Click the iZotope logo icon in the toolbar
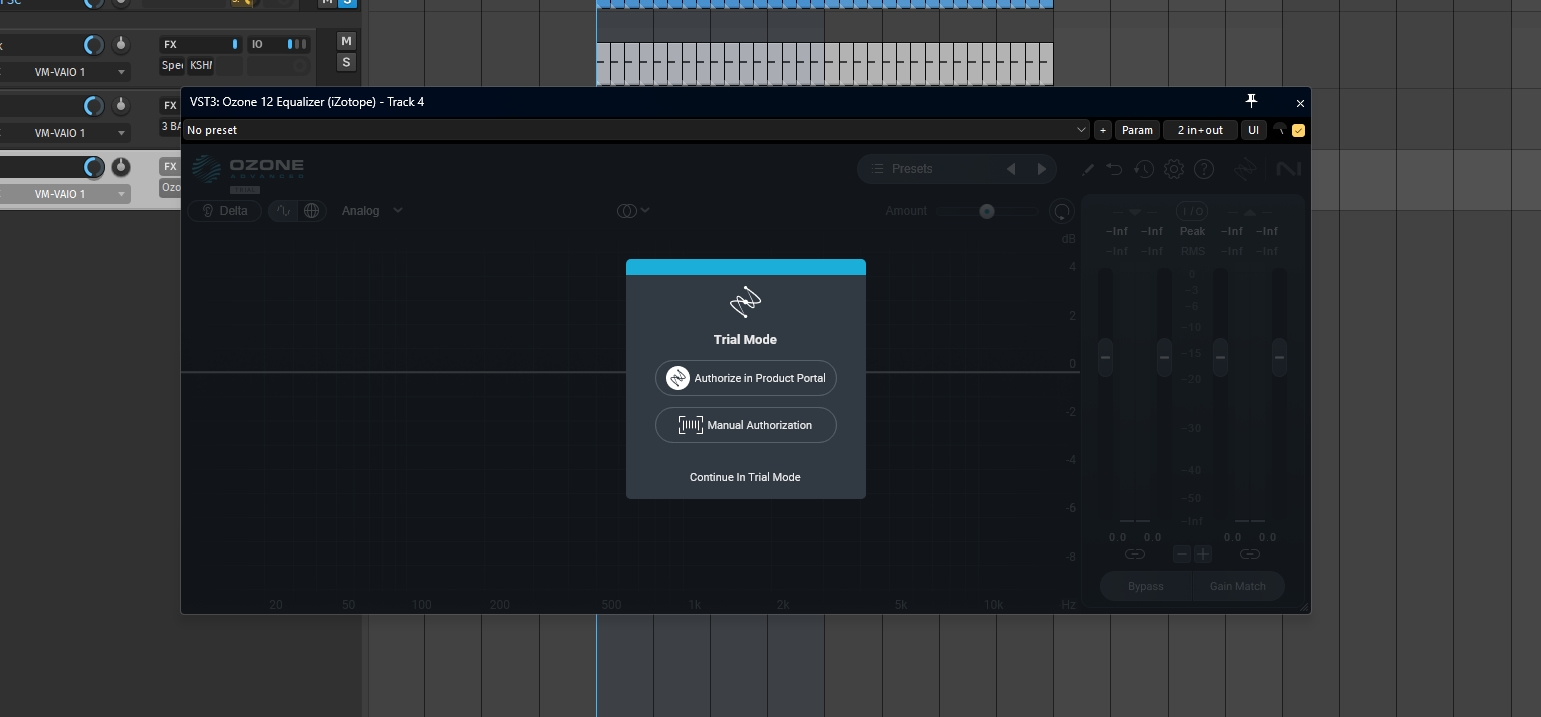Image resolution: width=1541 pixels, height=717 pixels. [x=1244, y=169]
